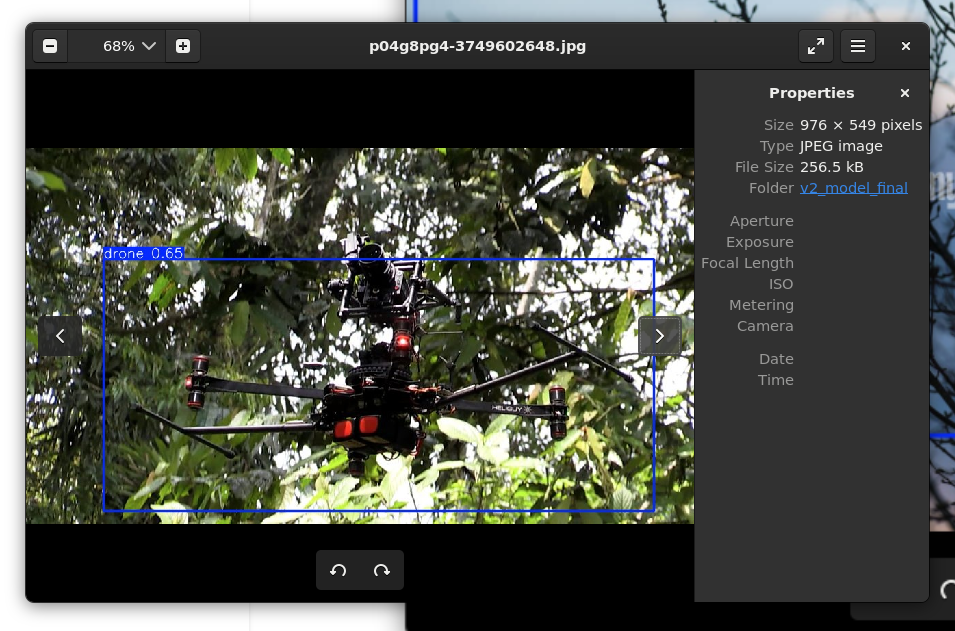
Task: Select the '256.5 kB' file size value
Action: point(831,167)
